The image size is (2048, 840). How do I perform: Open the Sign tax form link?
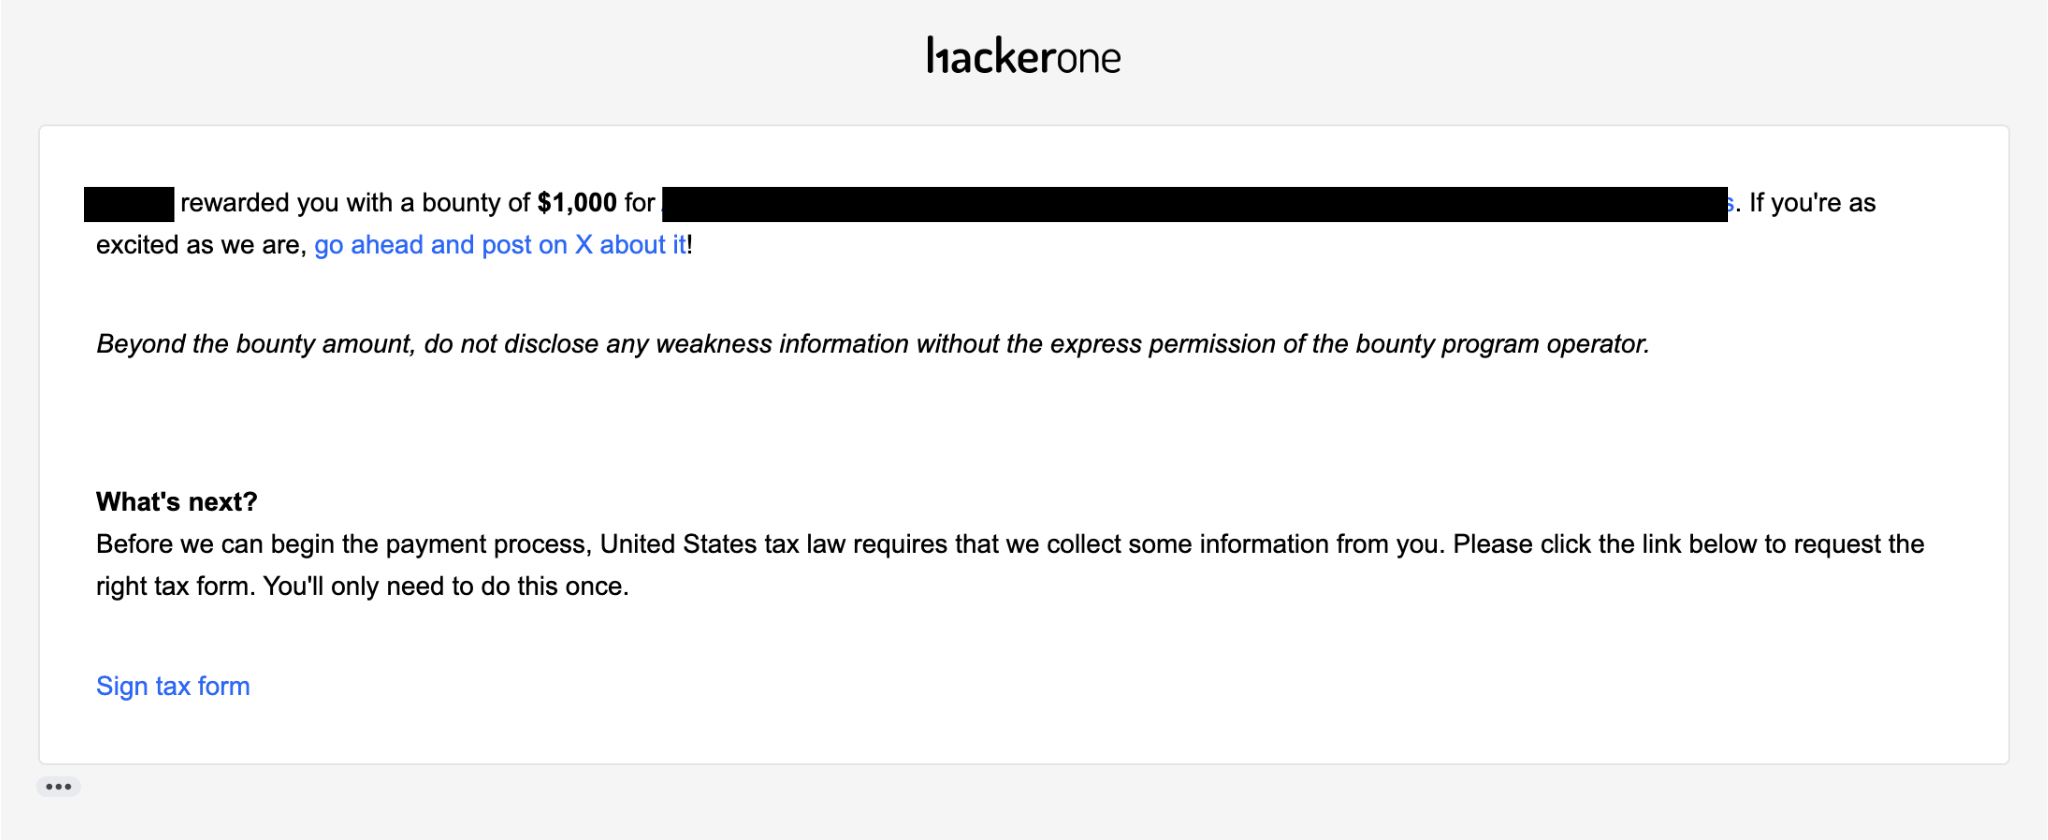[173, 686]
